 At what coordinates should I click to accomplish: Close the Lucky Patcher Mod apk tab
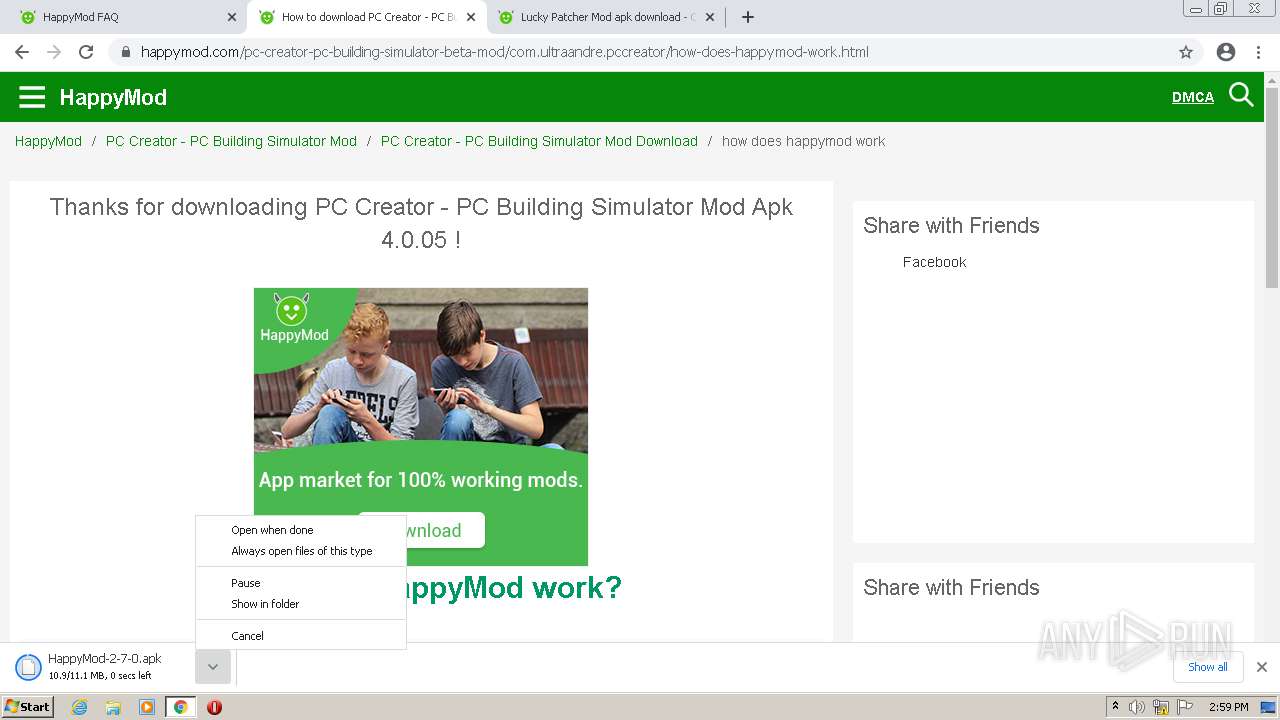click(x=710, y=17)
